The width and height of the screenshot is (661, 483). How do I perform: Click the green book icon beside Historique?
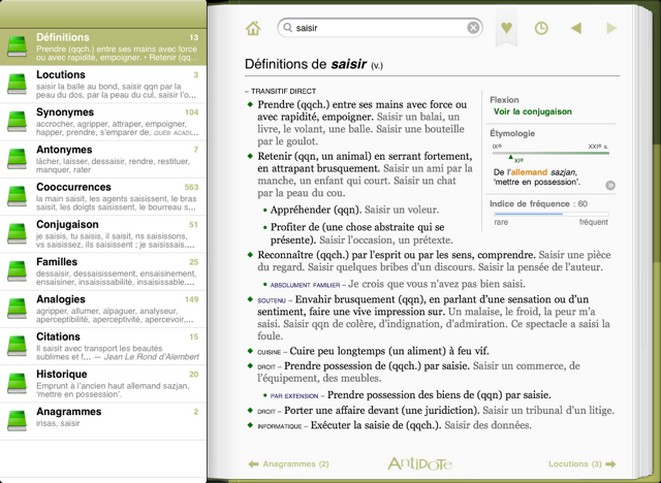(x=17, y=384)
